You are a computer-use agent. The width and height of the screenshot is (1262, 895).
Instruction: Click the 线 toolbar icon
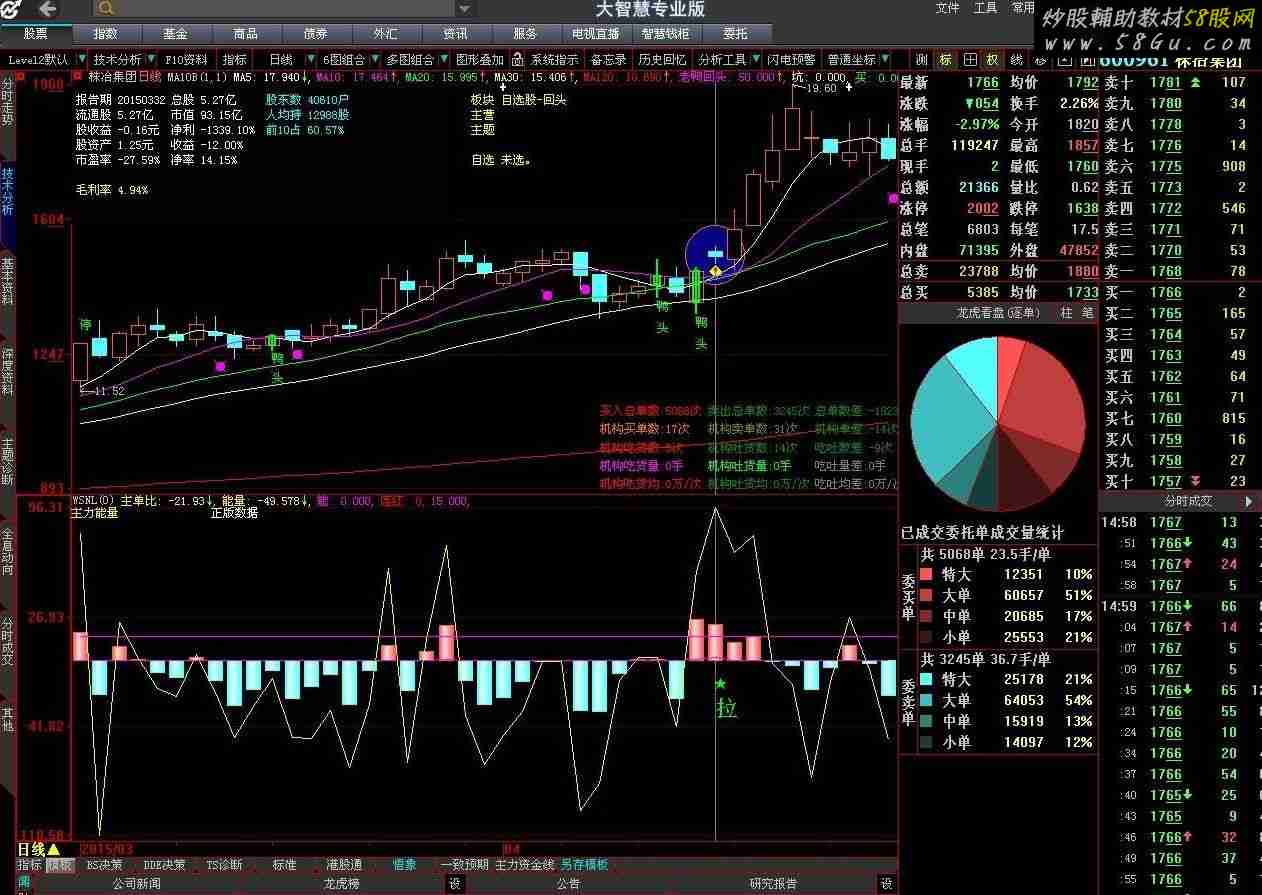pyautogui.click(x=1016, y=60)
